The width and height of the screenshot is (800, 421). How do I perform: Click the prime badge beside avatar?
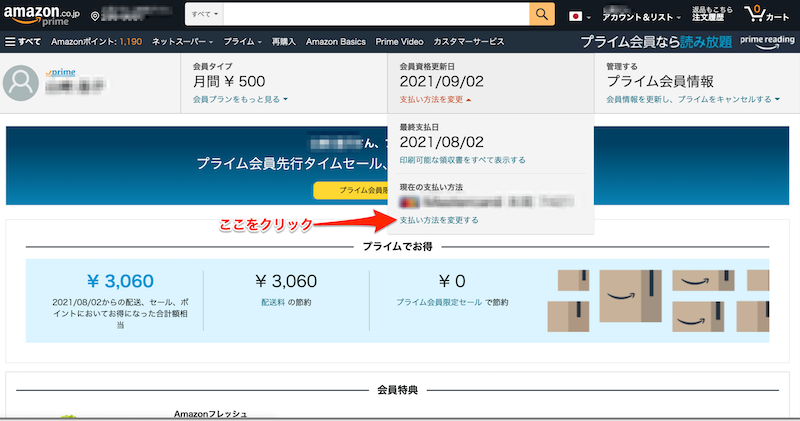click(60, 72)
